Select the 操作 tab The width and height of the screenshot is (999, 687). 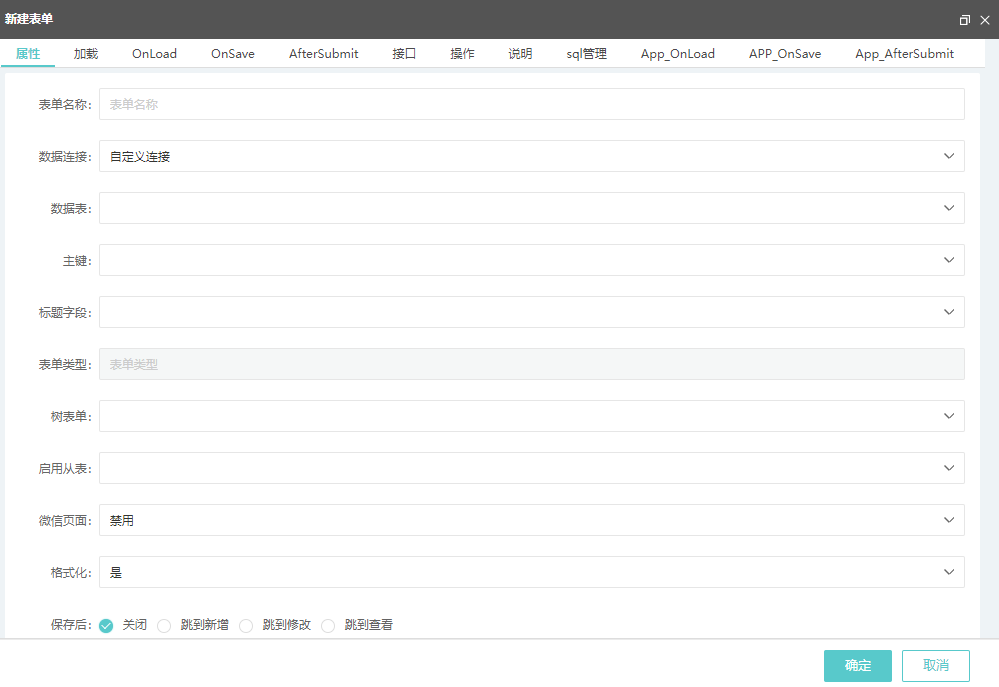click(462, 54)
